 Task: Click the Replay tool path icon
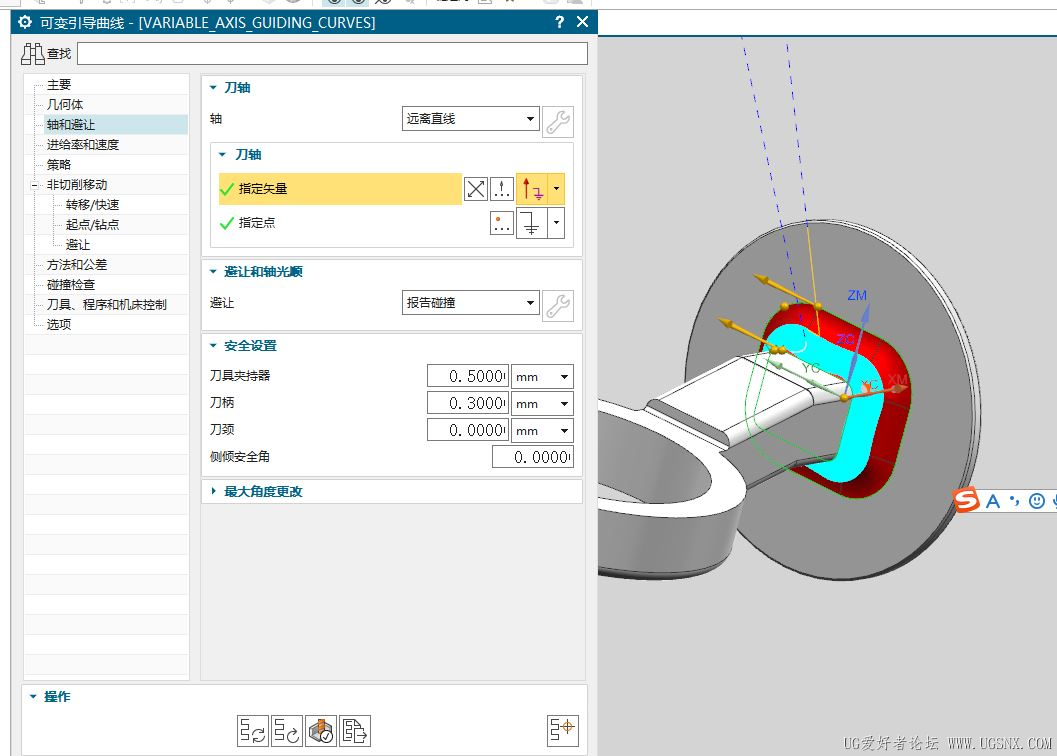tap(286, 731)
